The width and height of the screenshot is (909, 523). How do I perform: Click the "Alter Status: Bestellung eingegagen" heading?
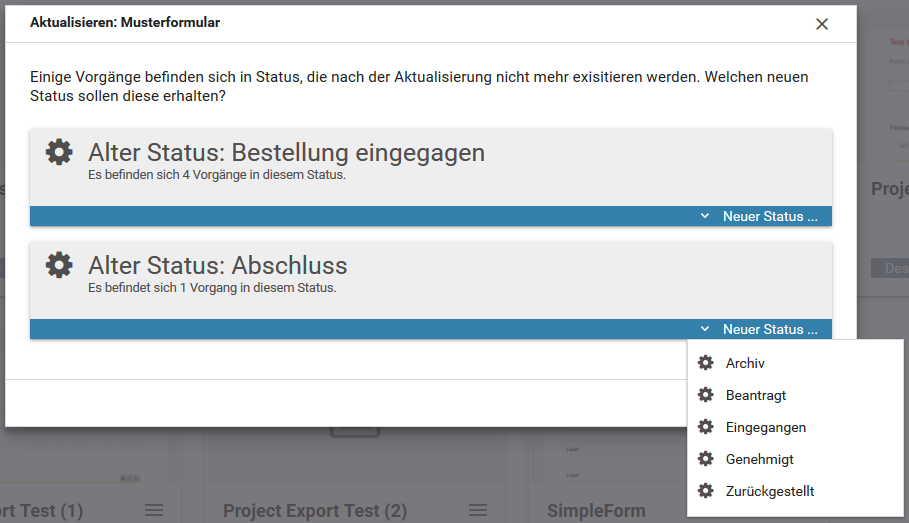pos(286,153)
